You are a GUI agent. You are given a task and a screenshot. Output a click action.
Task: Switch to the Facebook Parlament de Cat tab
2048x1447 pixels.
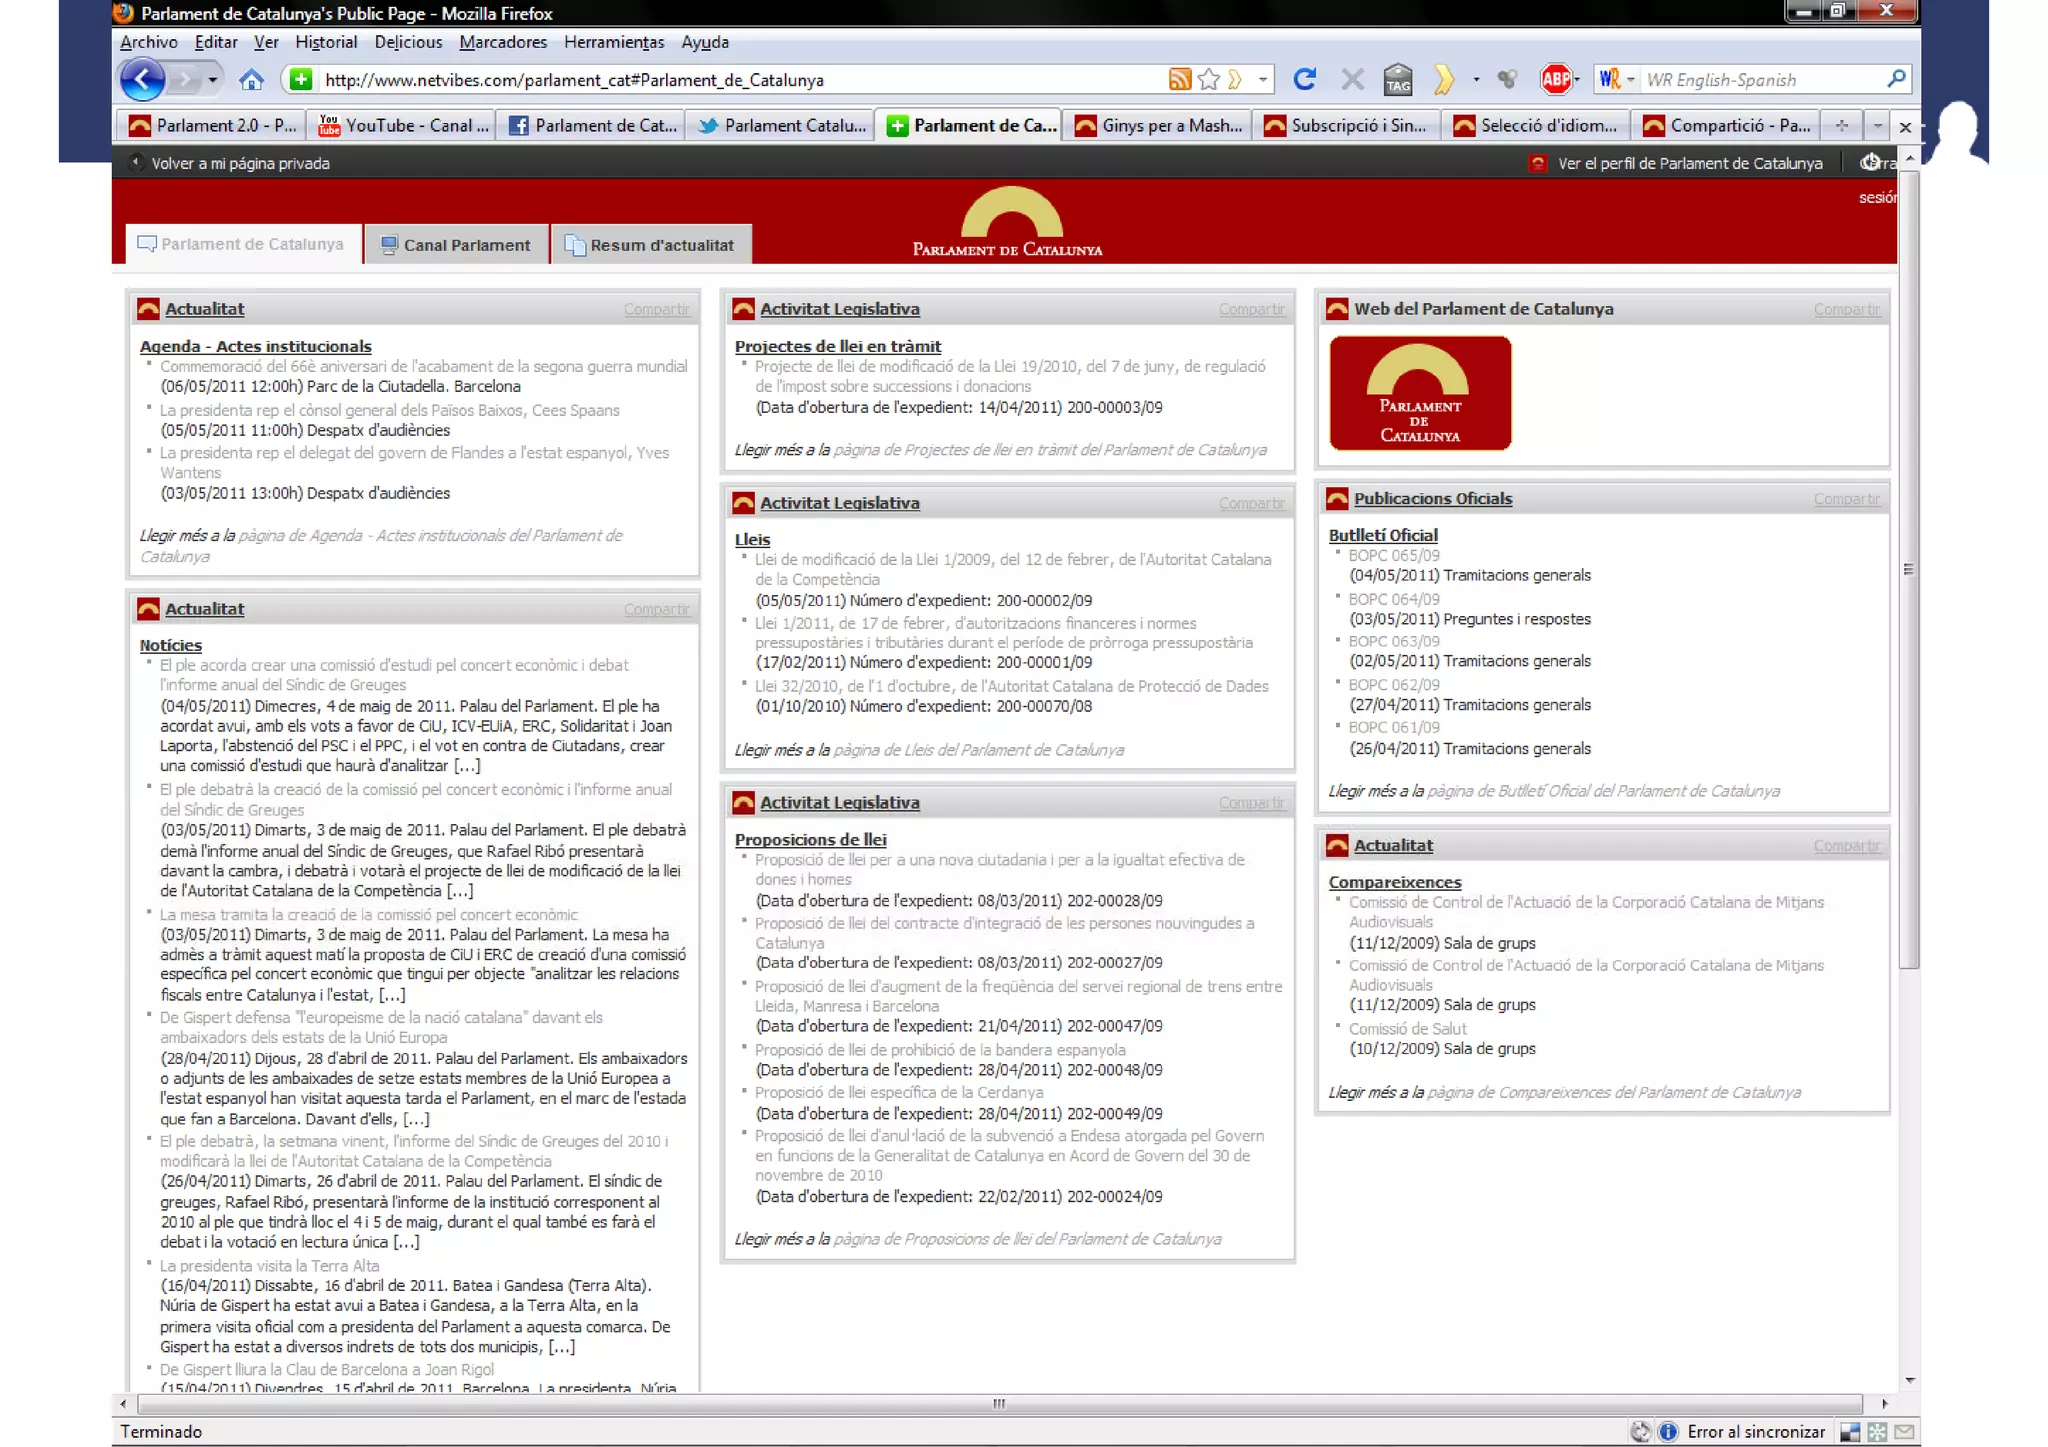pos(591,126)
